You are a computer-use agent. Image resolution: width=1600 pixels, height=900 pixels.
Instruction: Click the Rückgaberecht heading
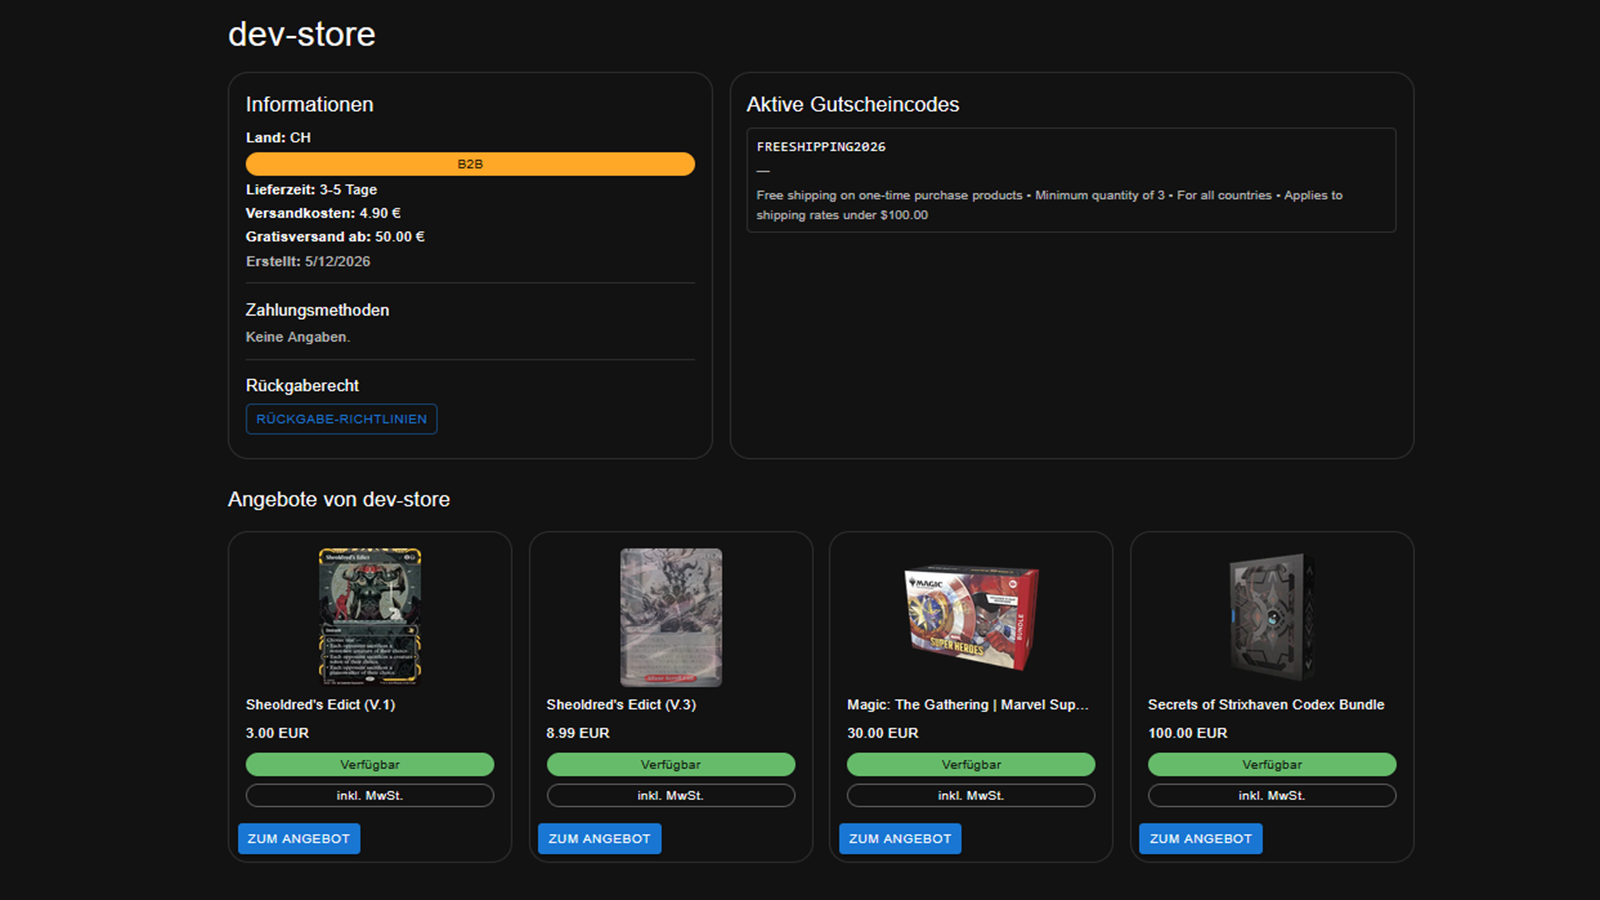click(302, 385)
